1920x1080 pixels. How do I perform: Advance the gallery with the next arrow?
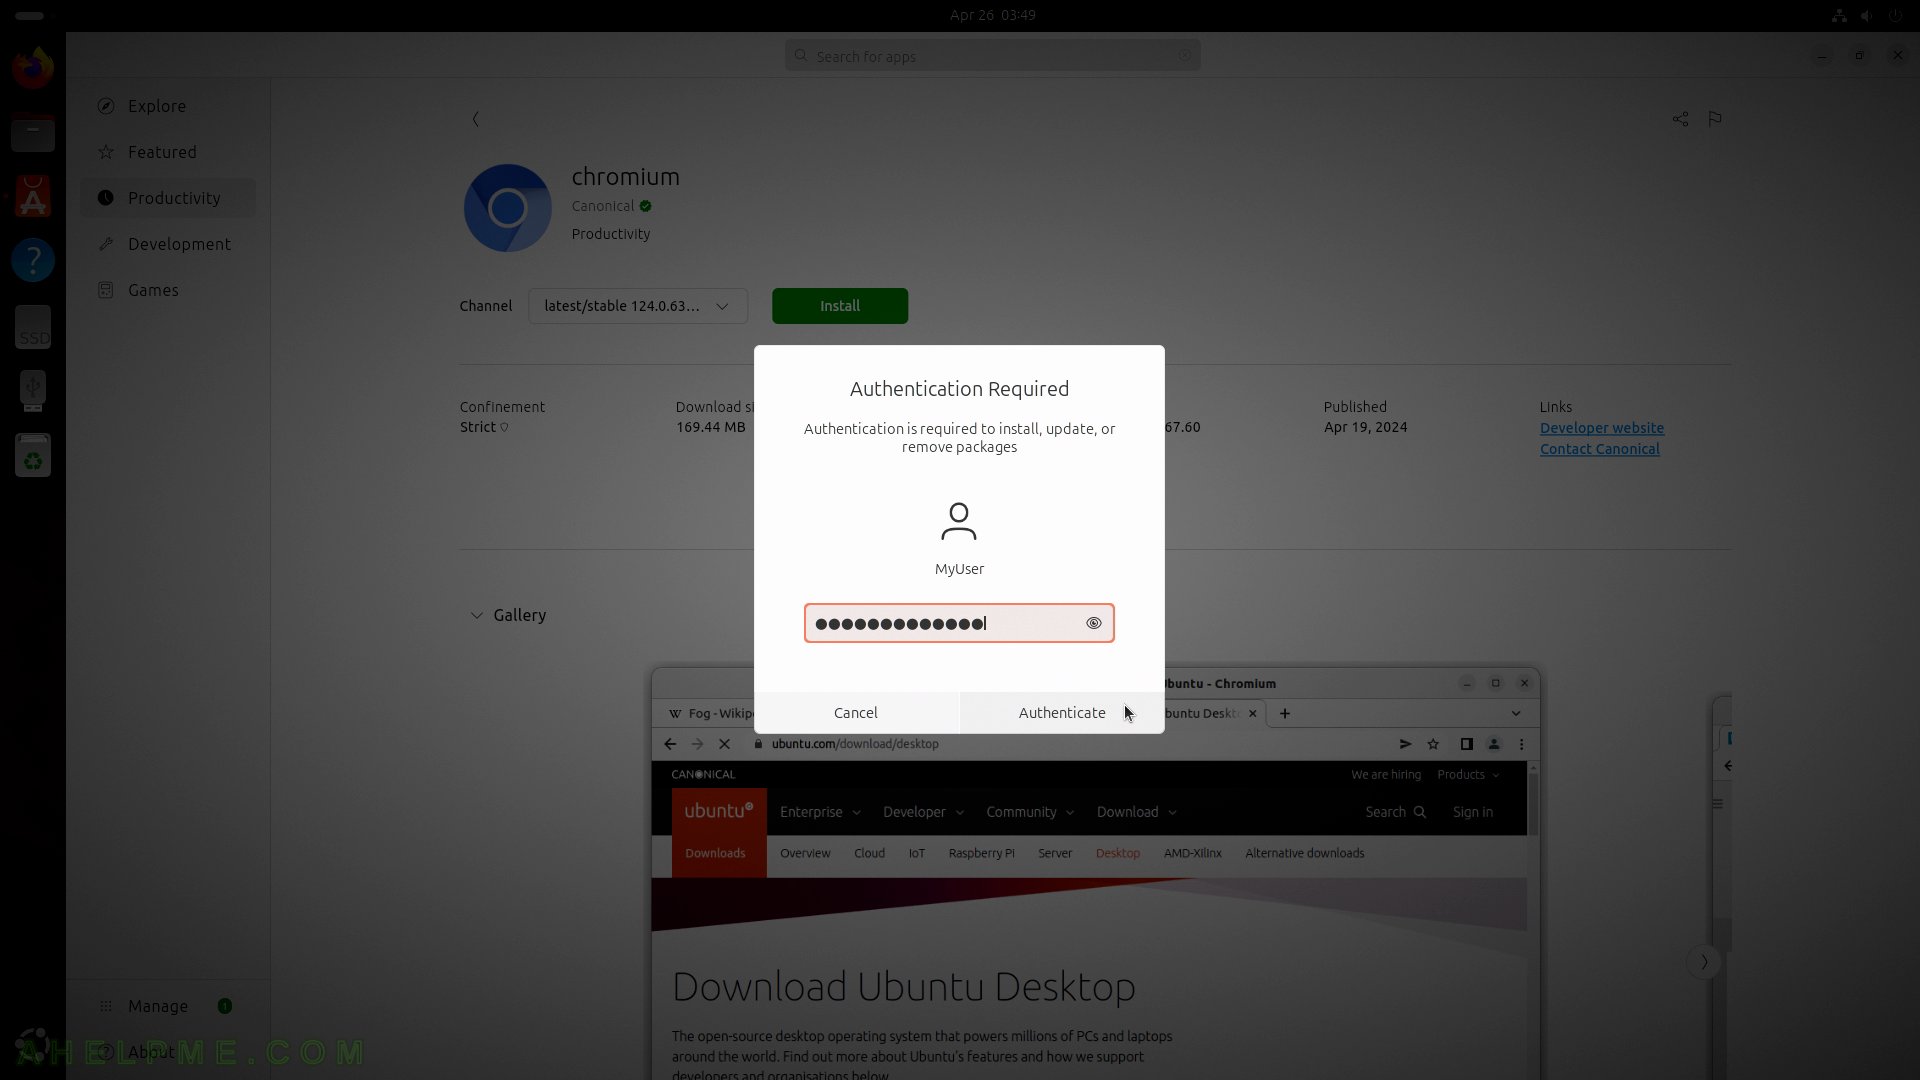[x=1704, y=962]
